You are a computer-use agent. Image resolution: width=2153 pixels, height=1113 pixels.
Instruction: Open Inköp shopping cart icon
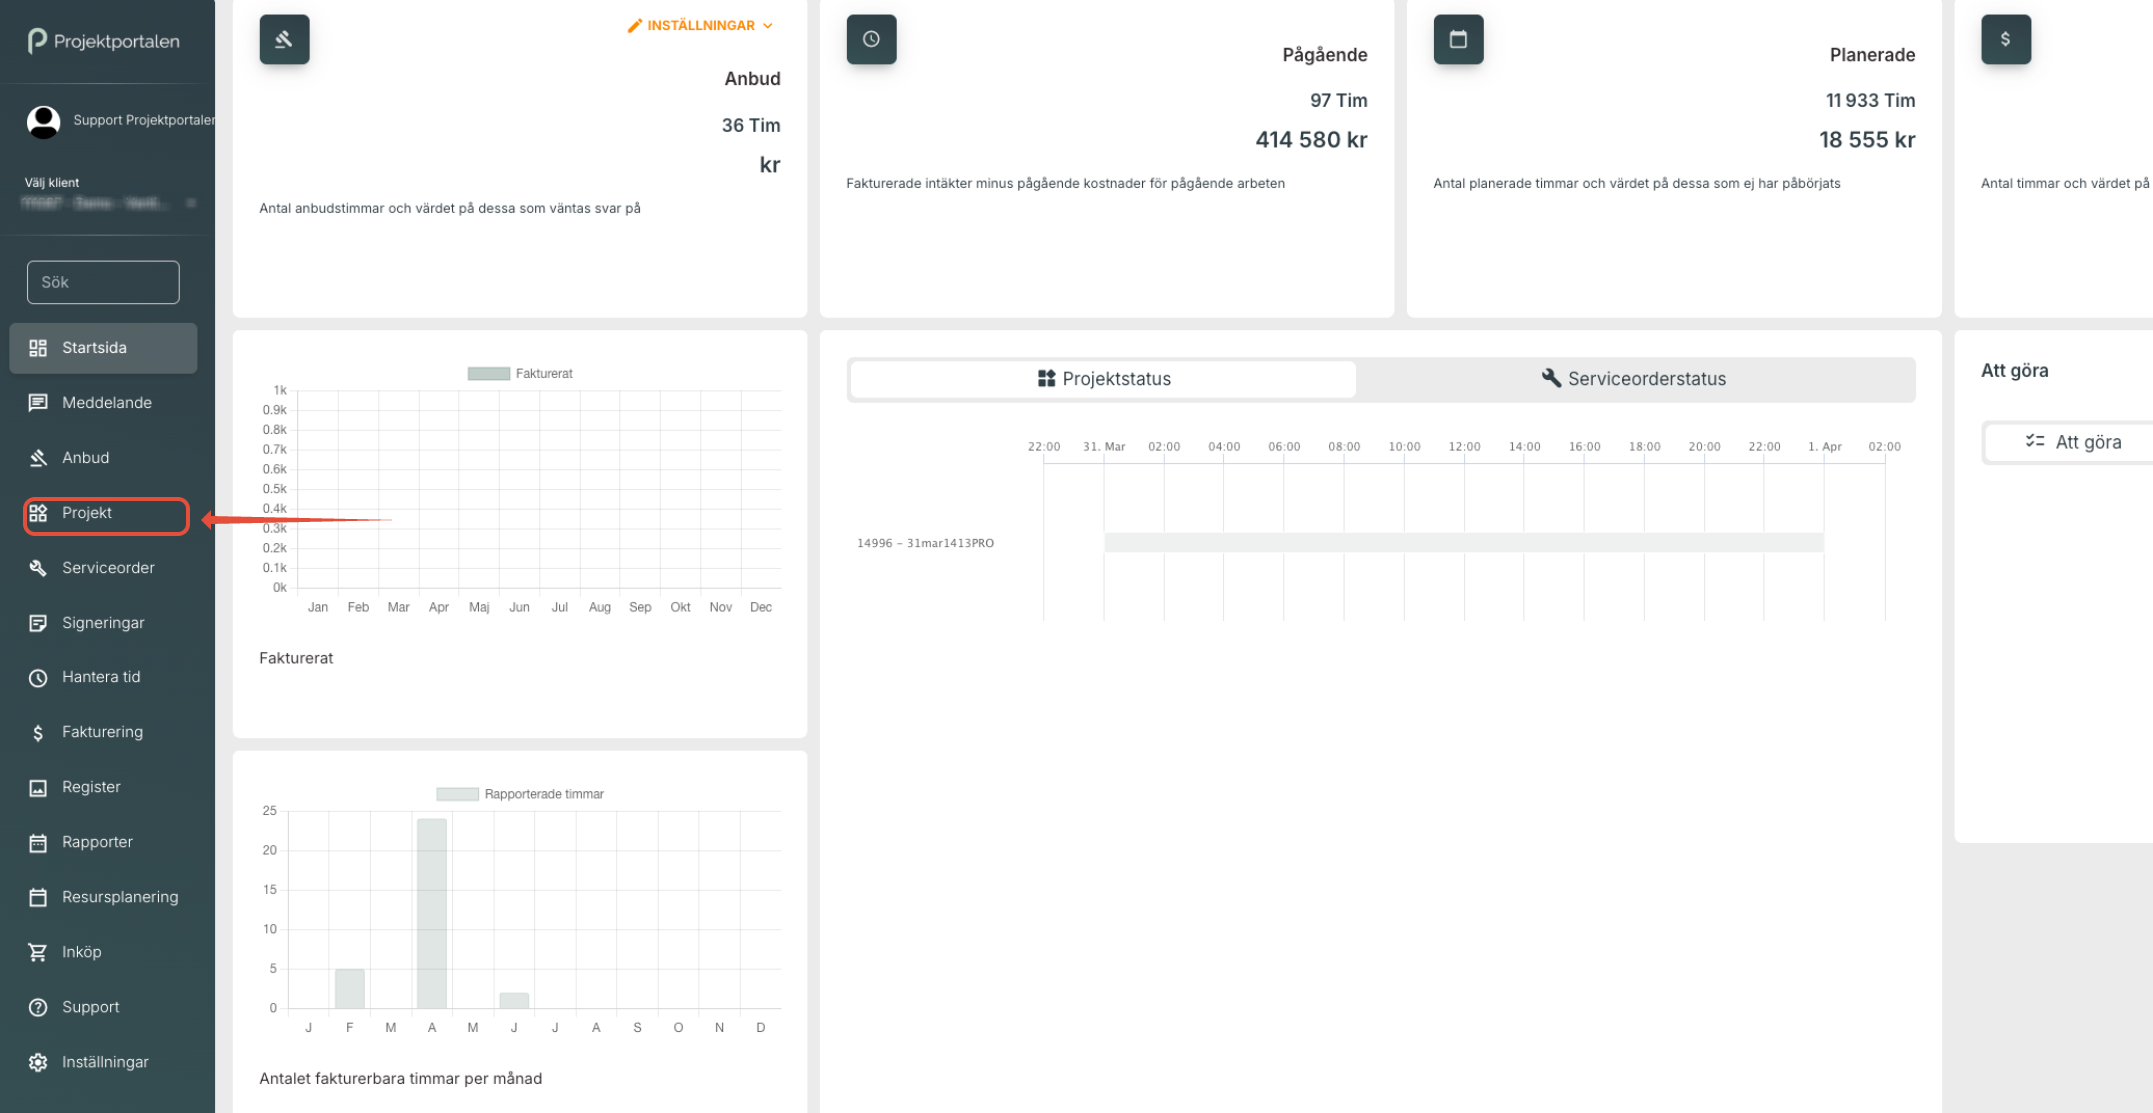coord(38,953)
